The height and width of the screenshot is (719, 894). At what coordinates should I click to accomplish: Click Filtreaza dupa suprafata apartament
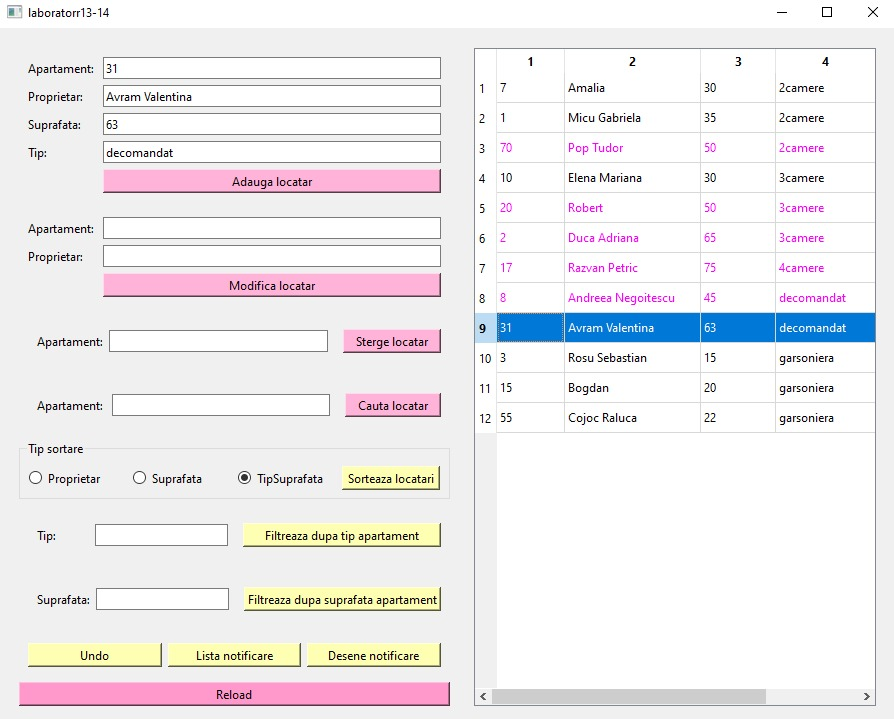[341, 599]
